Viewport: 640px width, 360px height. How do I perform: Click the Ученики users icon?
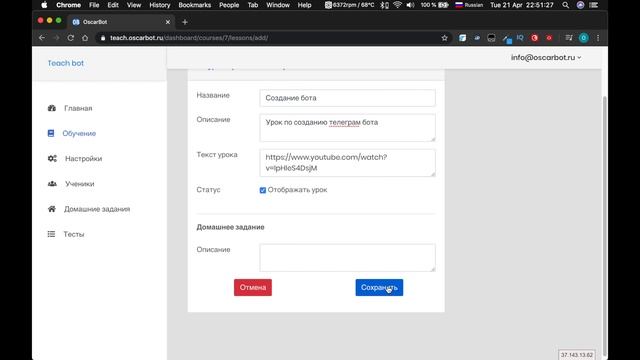click(52, 184)
